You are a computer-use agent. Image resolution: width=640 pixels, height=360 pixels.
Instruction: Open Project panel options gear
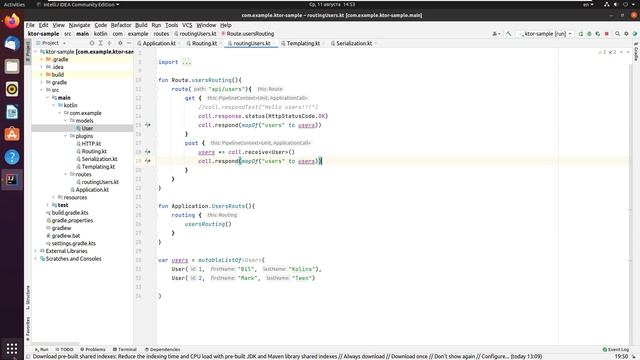pos(120,43)
